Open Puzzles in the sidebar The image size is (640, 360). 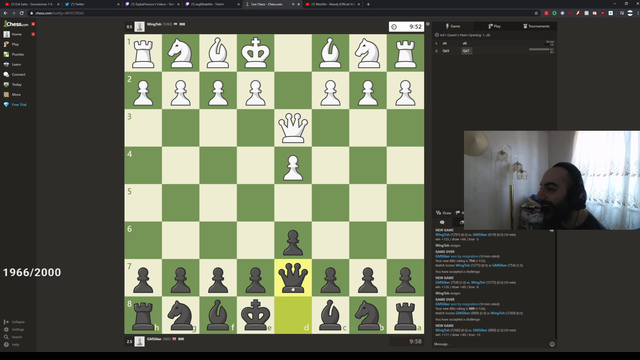tap(14, 54)
